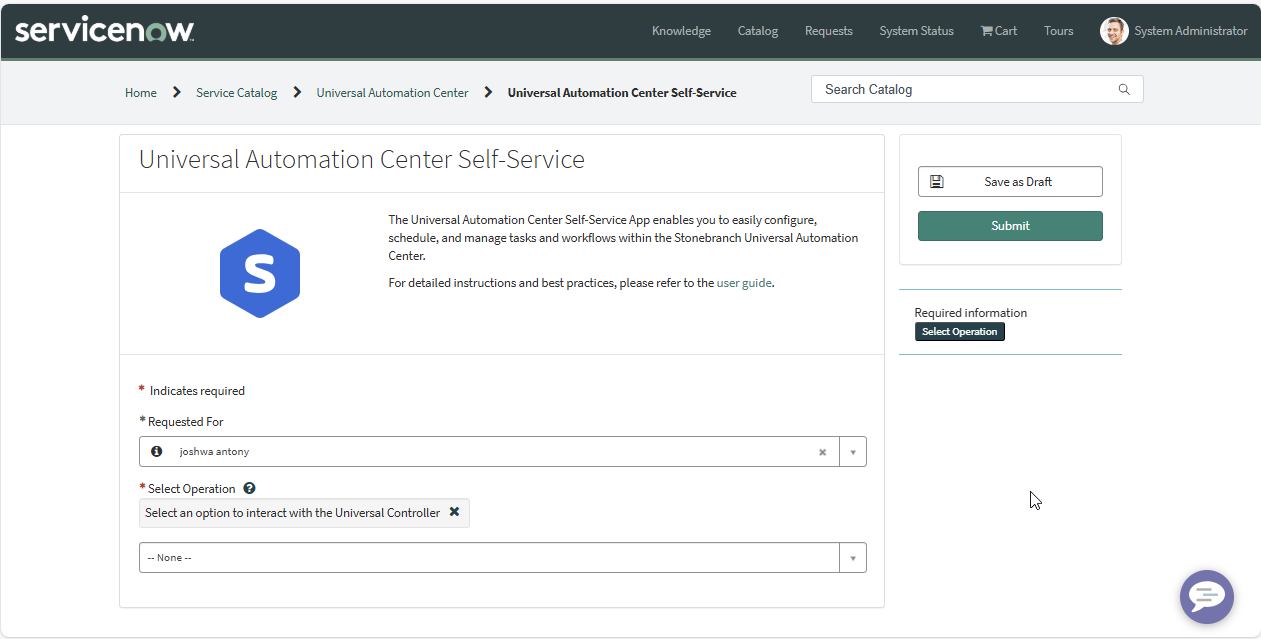Click the current page breadcrumb Universal Automation Center Self-Service
This screenshot has width=1261, height=639.
(x=622, y=92)
